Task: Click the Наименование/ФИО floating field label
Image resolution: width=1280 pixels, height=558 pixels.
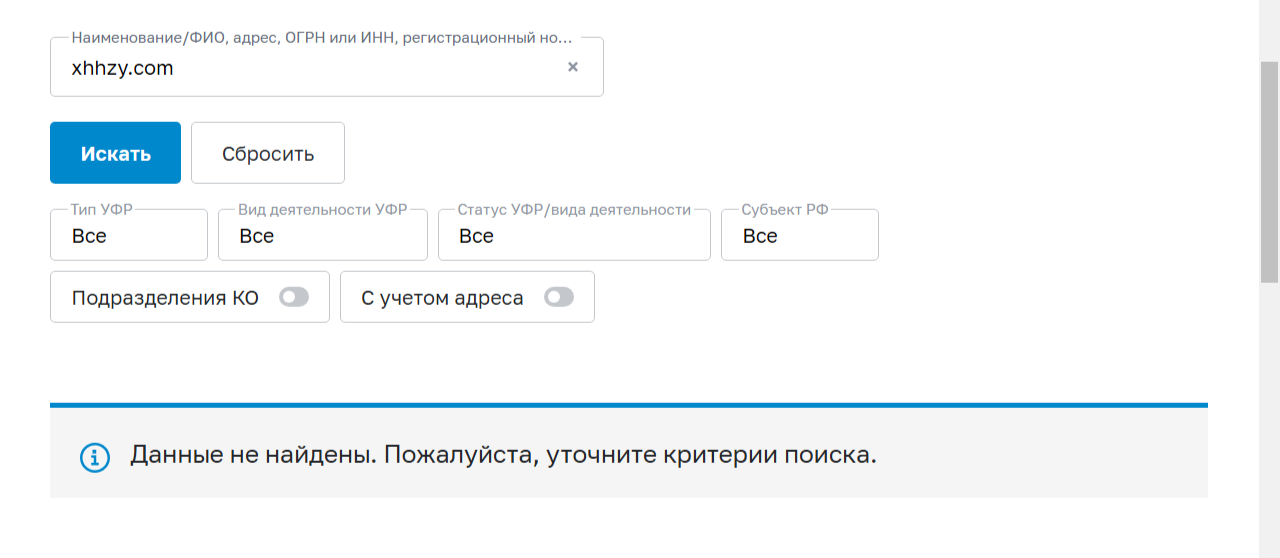Action: pyautogui.click(x=322, y=38)
